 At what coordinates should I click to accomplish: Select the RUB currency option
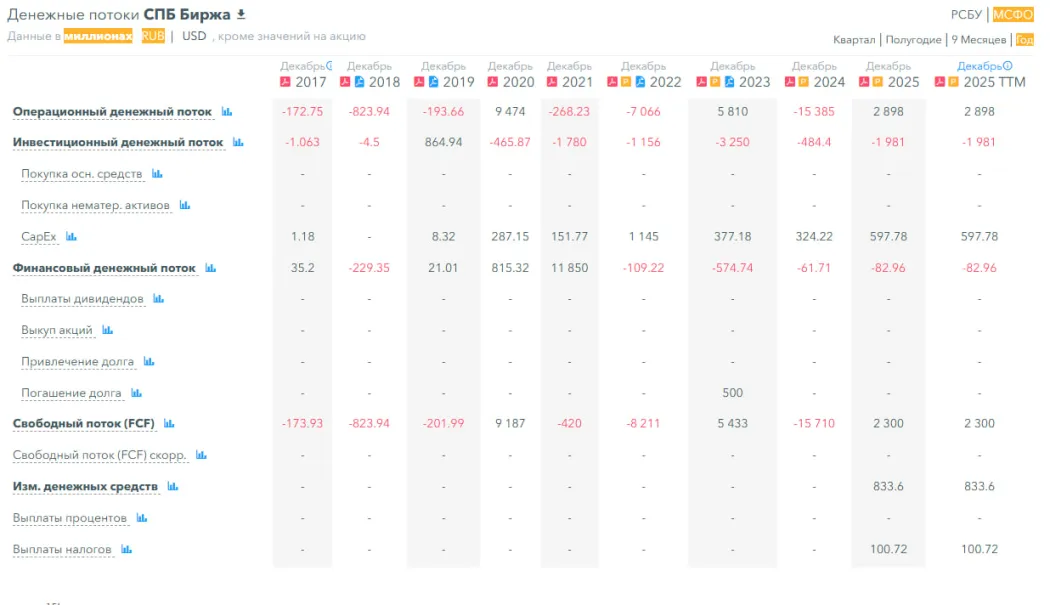(x=153, y=36)
